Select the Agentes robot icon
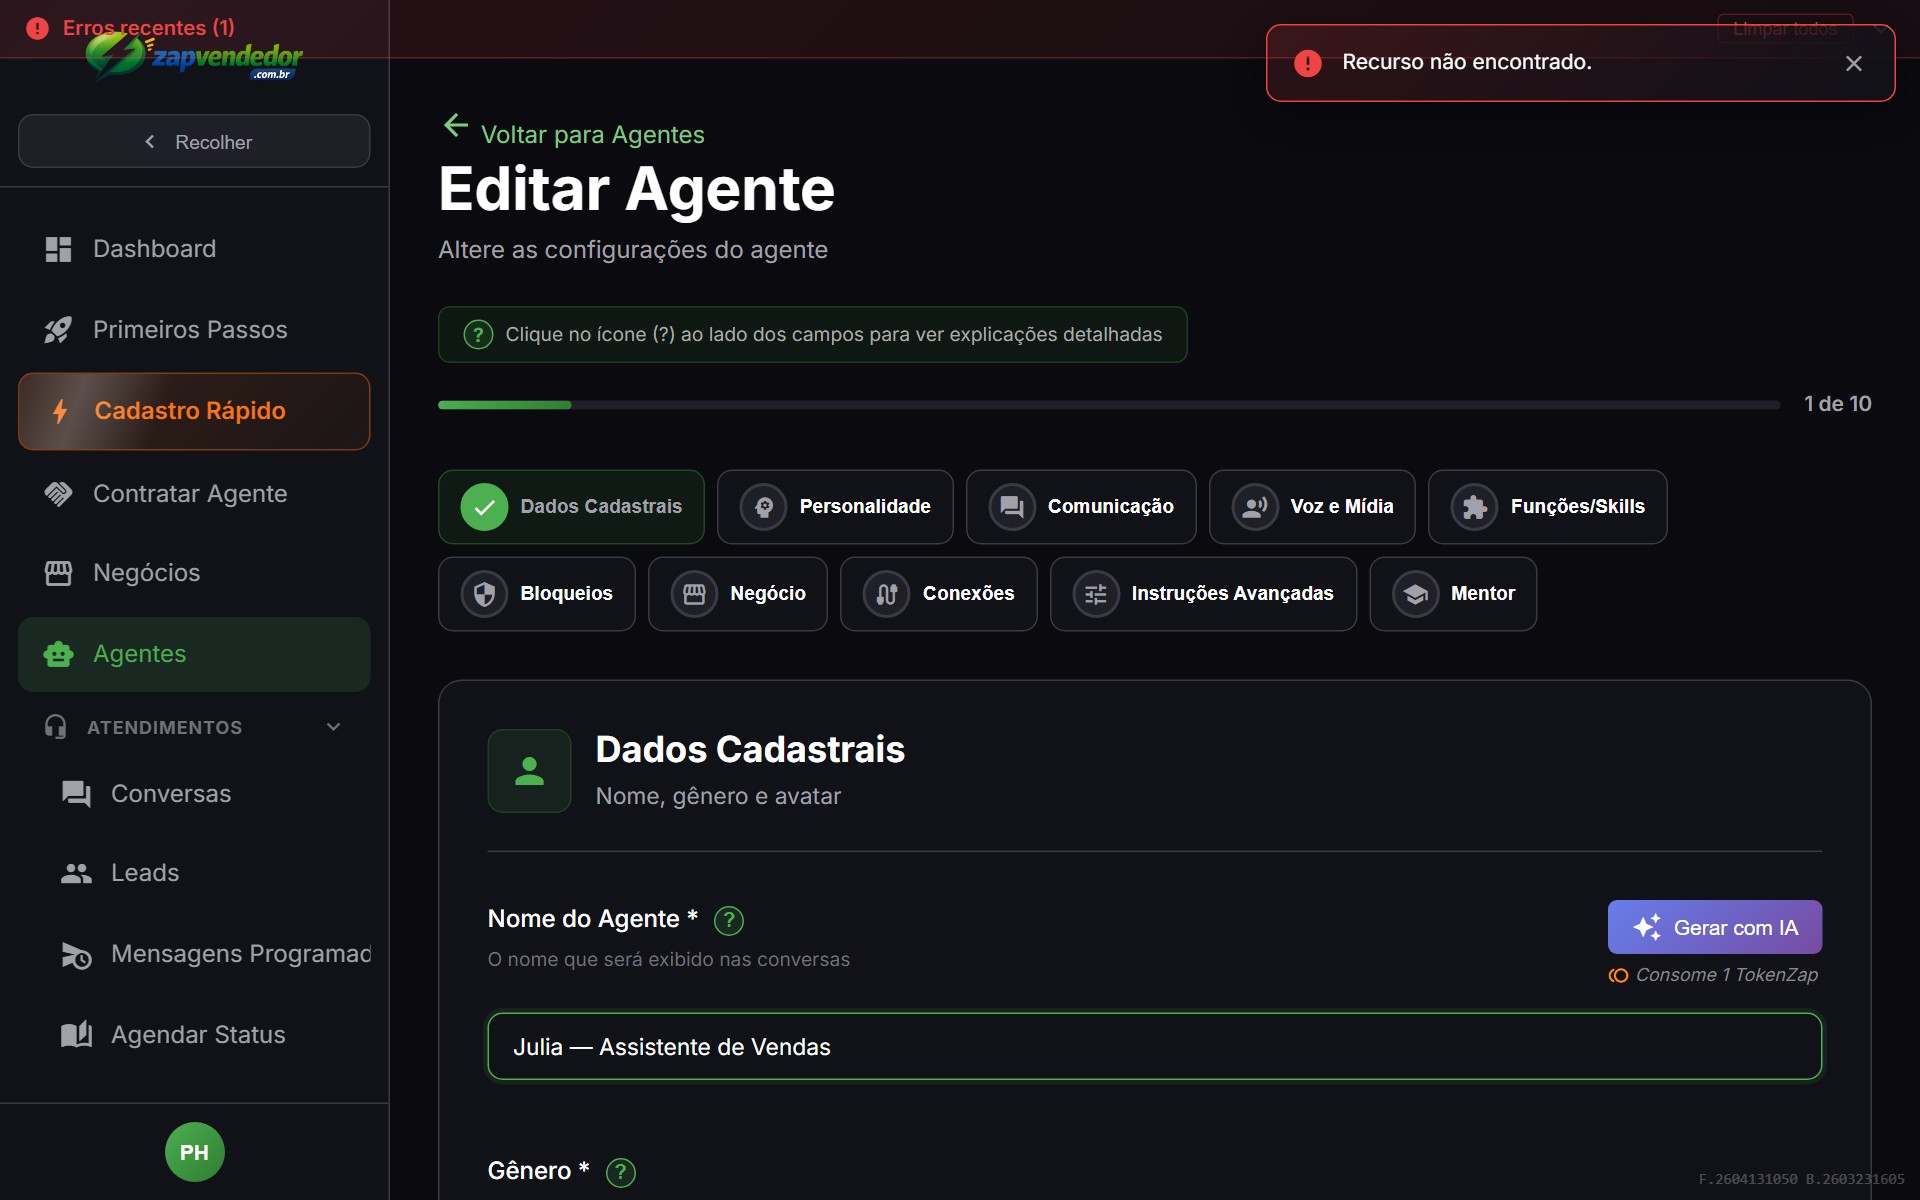1920x1200 pixels. tap(57, 654)
